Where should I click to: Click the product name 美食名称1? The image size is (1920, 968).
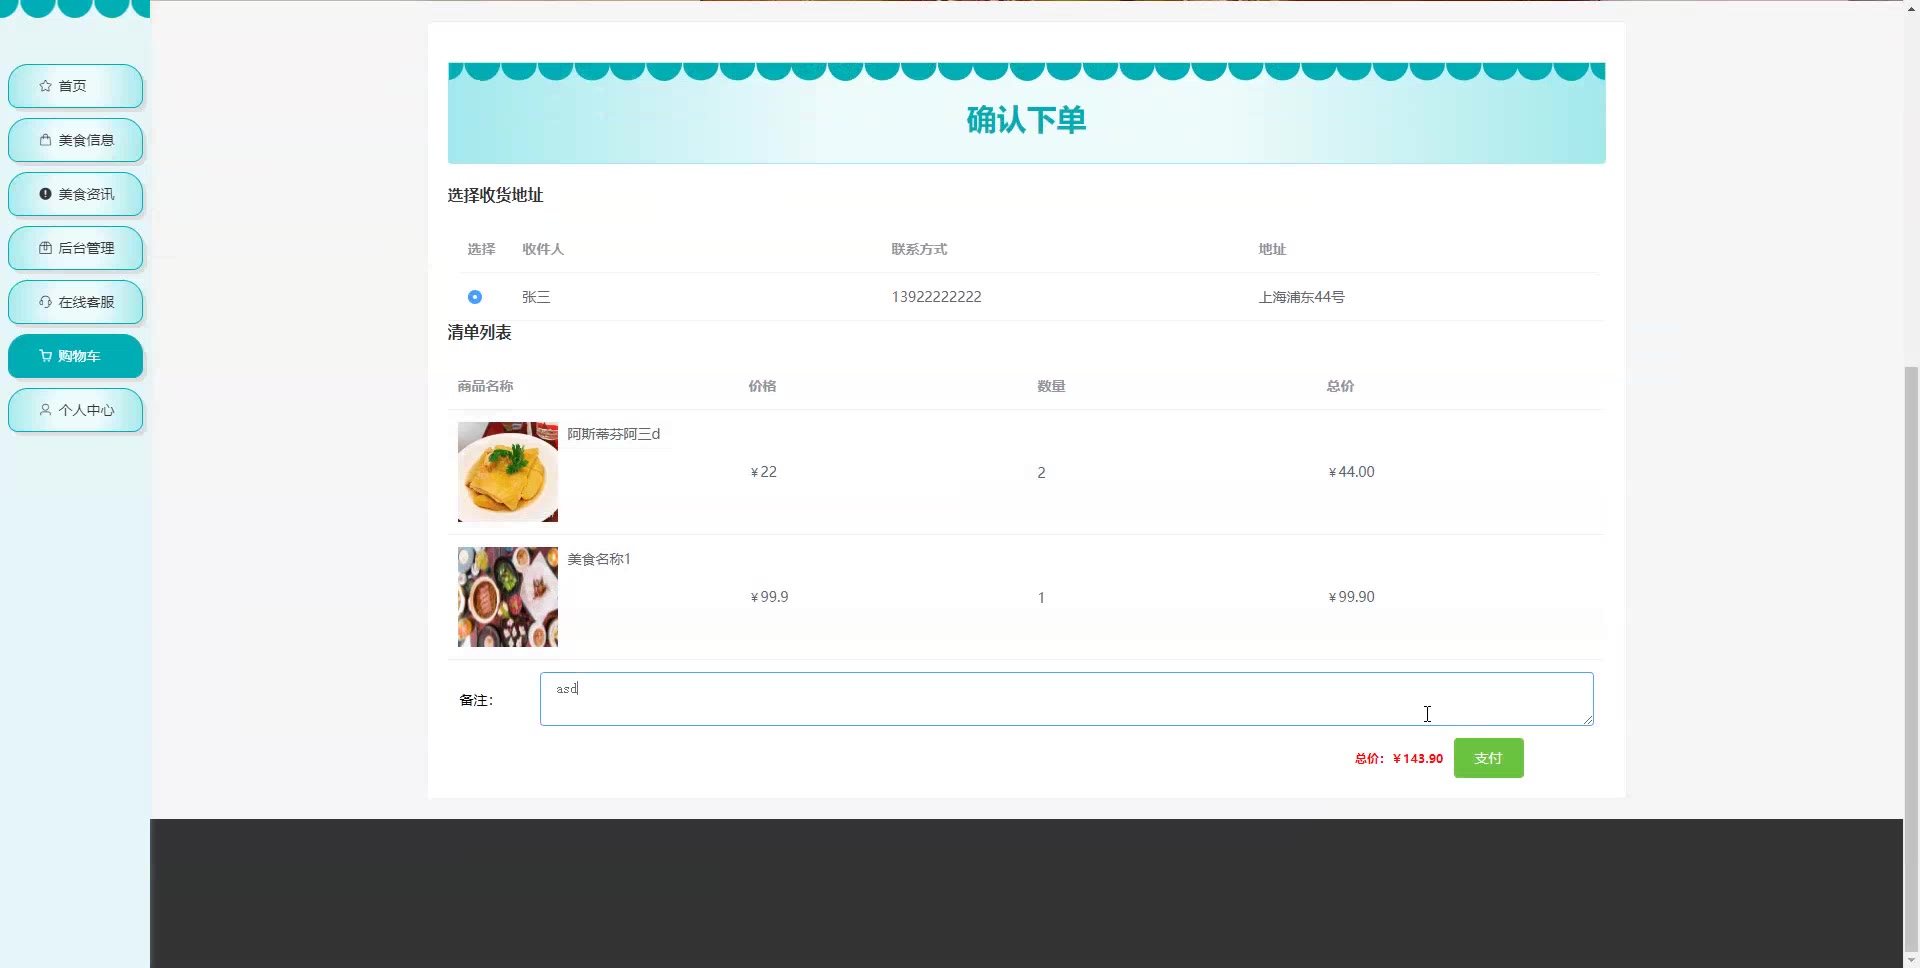(x=599, y=559)
